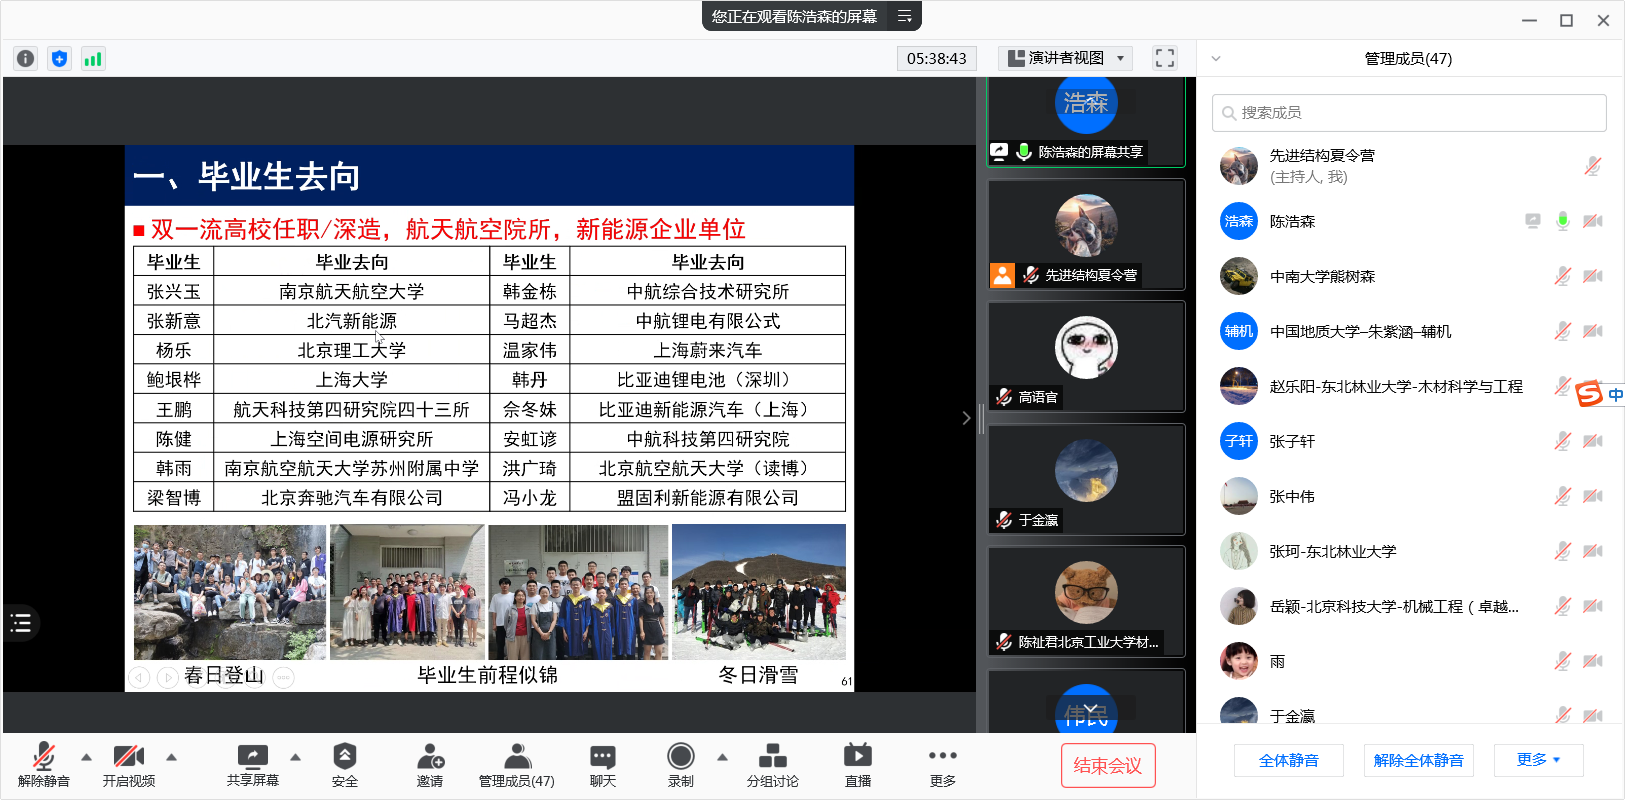Viewport: 1625px width, 800px height.
Task: Check the green network signal icon
Action: click(x=93, y=59)
